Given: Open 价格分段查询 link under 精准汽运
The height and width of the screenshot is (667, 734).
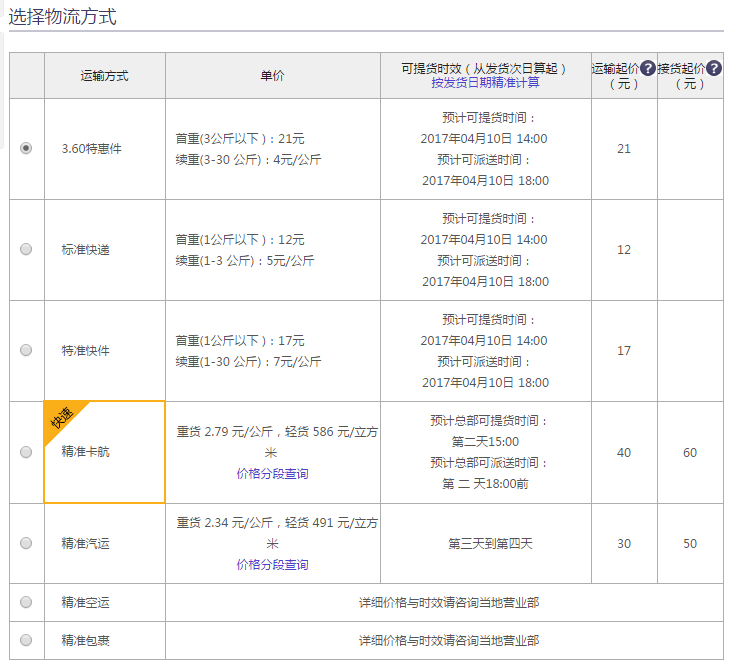Looking at the screenshot, I should (272, 564).
